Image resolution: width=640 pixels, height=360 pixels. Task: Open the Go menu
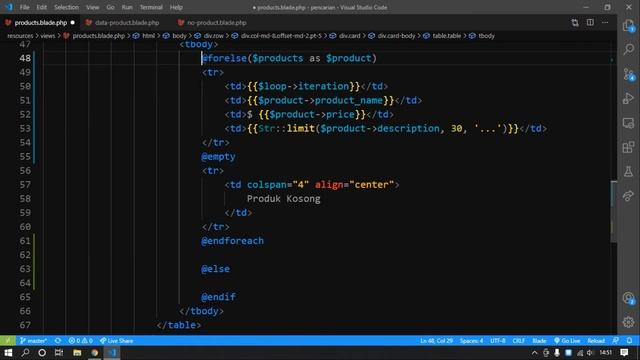tap(111, 7)
